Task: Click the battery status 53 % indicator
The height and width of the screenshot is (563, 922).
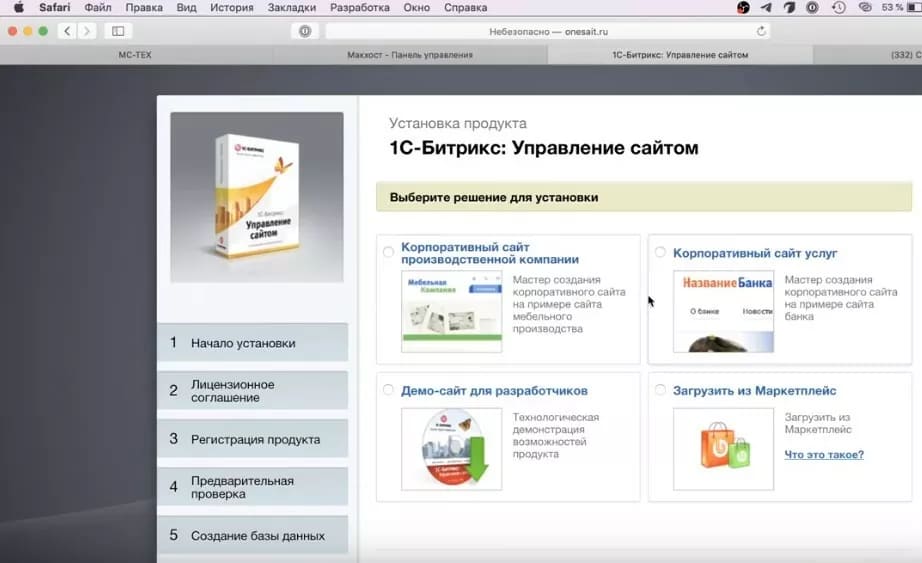Action: [x=901, y=8]
